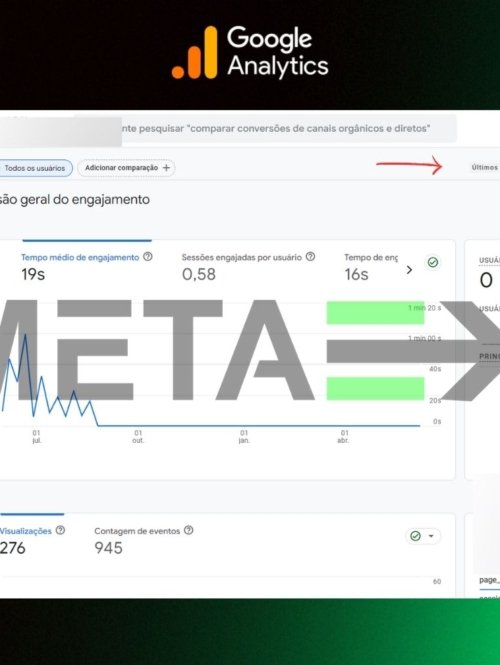This screenshot has width=500, height=665.
Task: Click the 01 jul. axis label
Action: click(x=36, y=437)
